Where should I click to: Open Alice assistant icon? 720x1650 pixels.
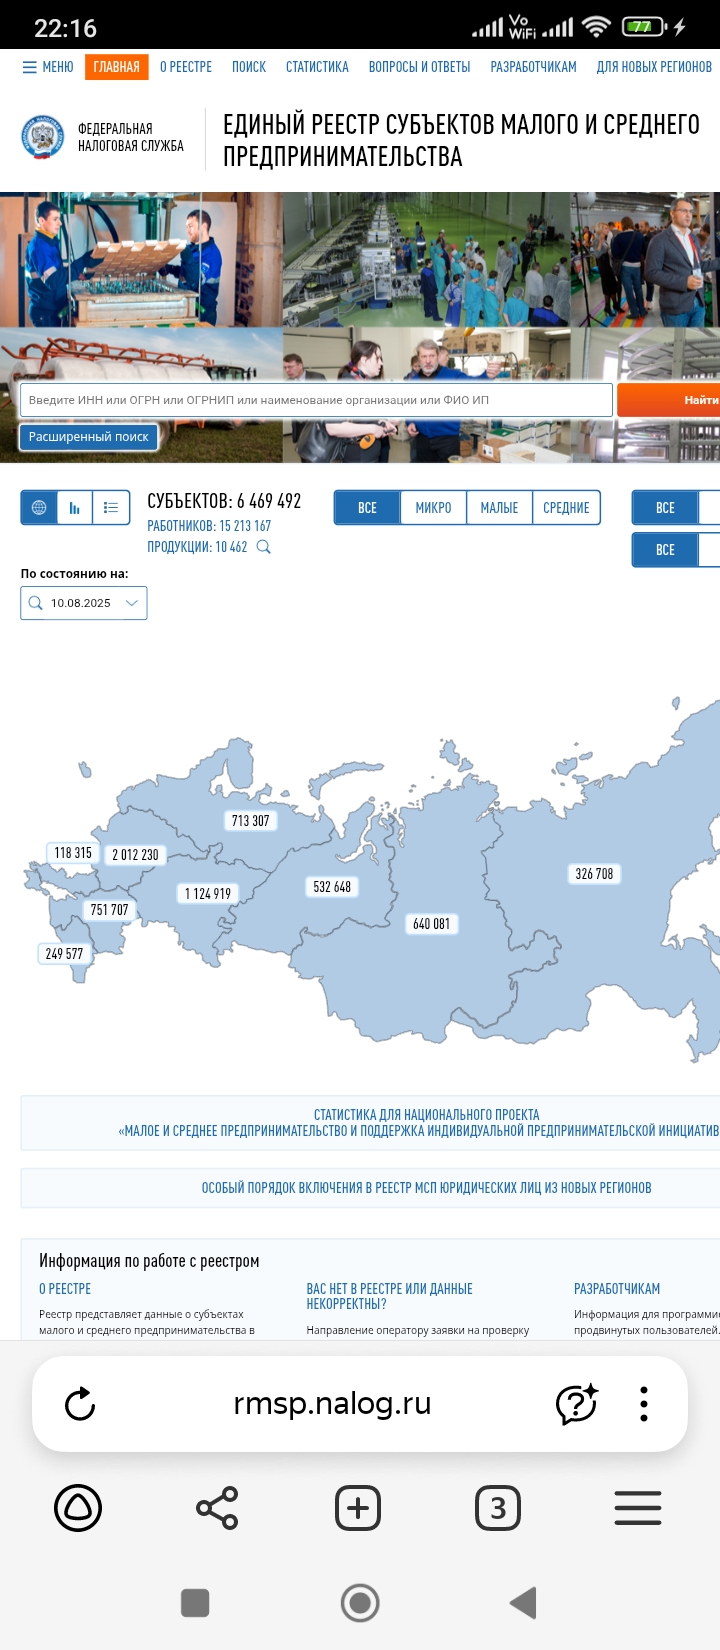tap(78, 1508)
